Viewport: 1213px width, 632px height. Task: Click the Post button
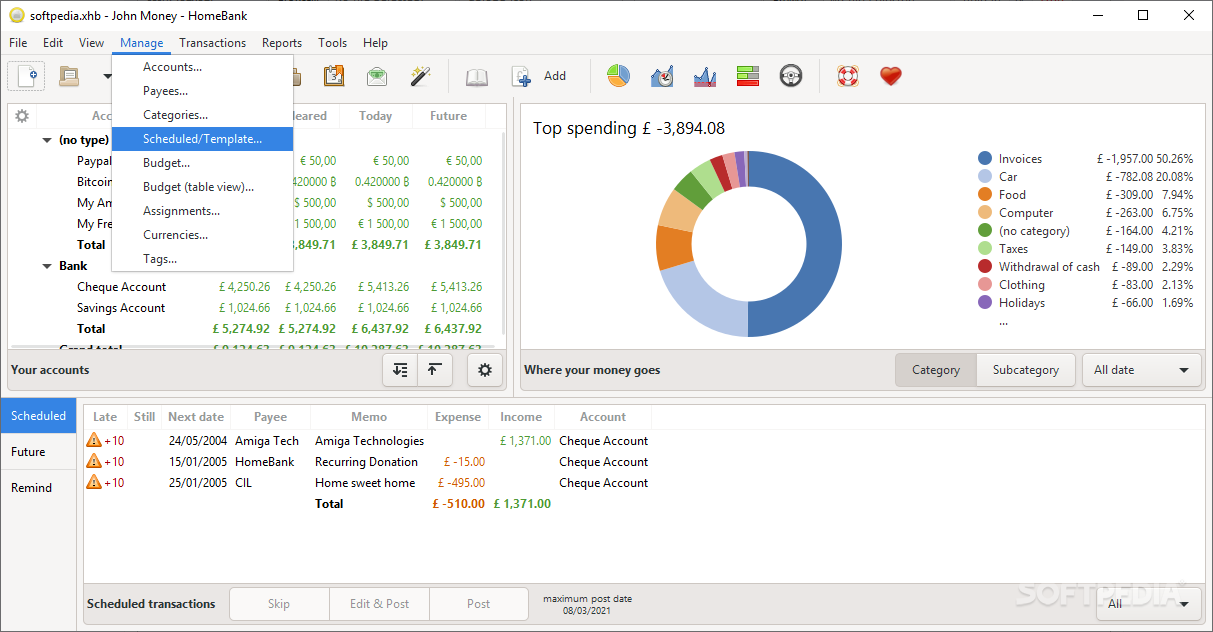[479, 604]
